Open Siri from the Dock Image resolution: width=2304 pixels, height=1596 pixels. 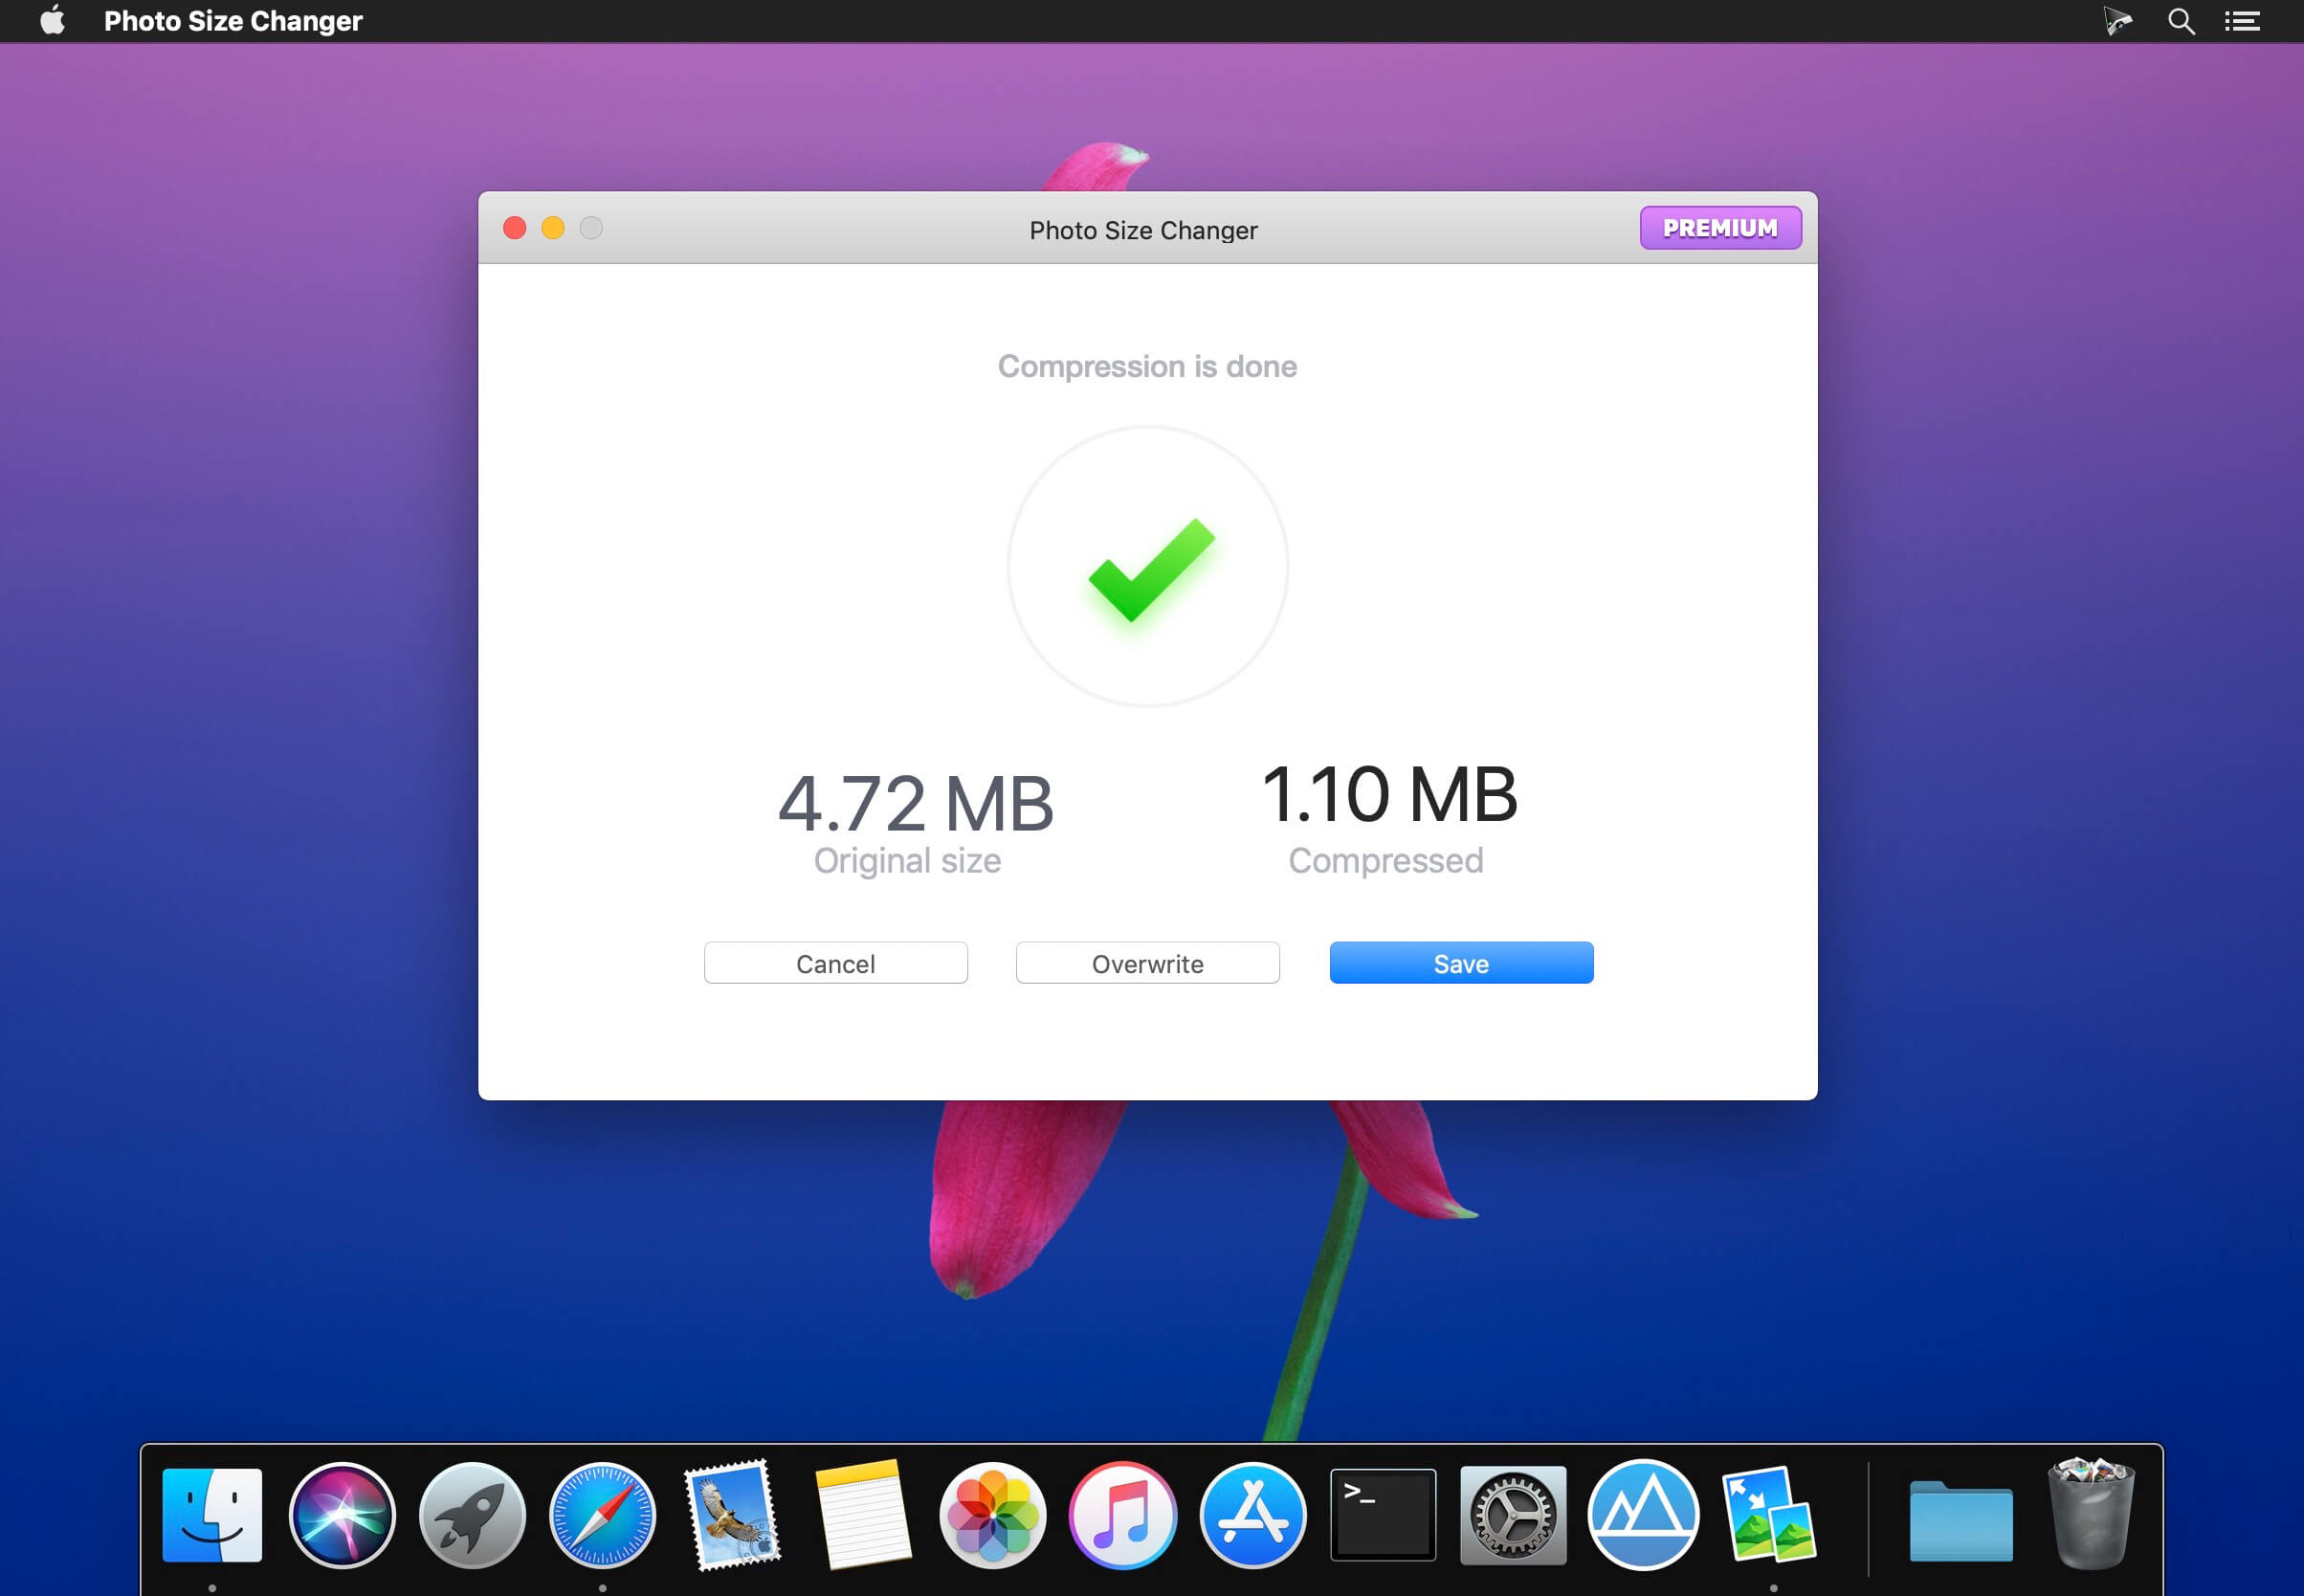point(342,1515)
